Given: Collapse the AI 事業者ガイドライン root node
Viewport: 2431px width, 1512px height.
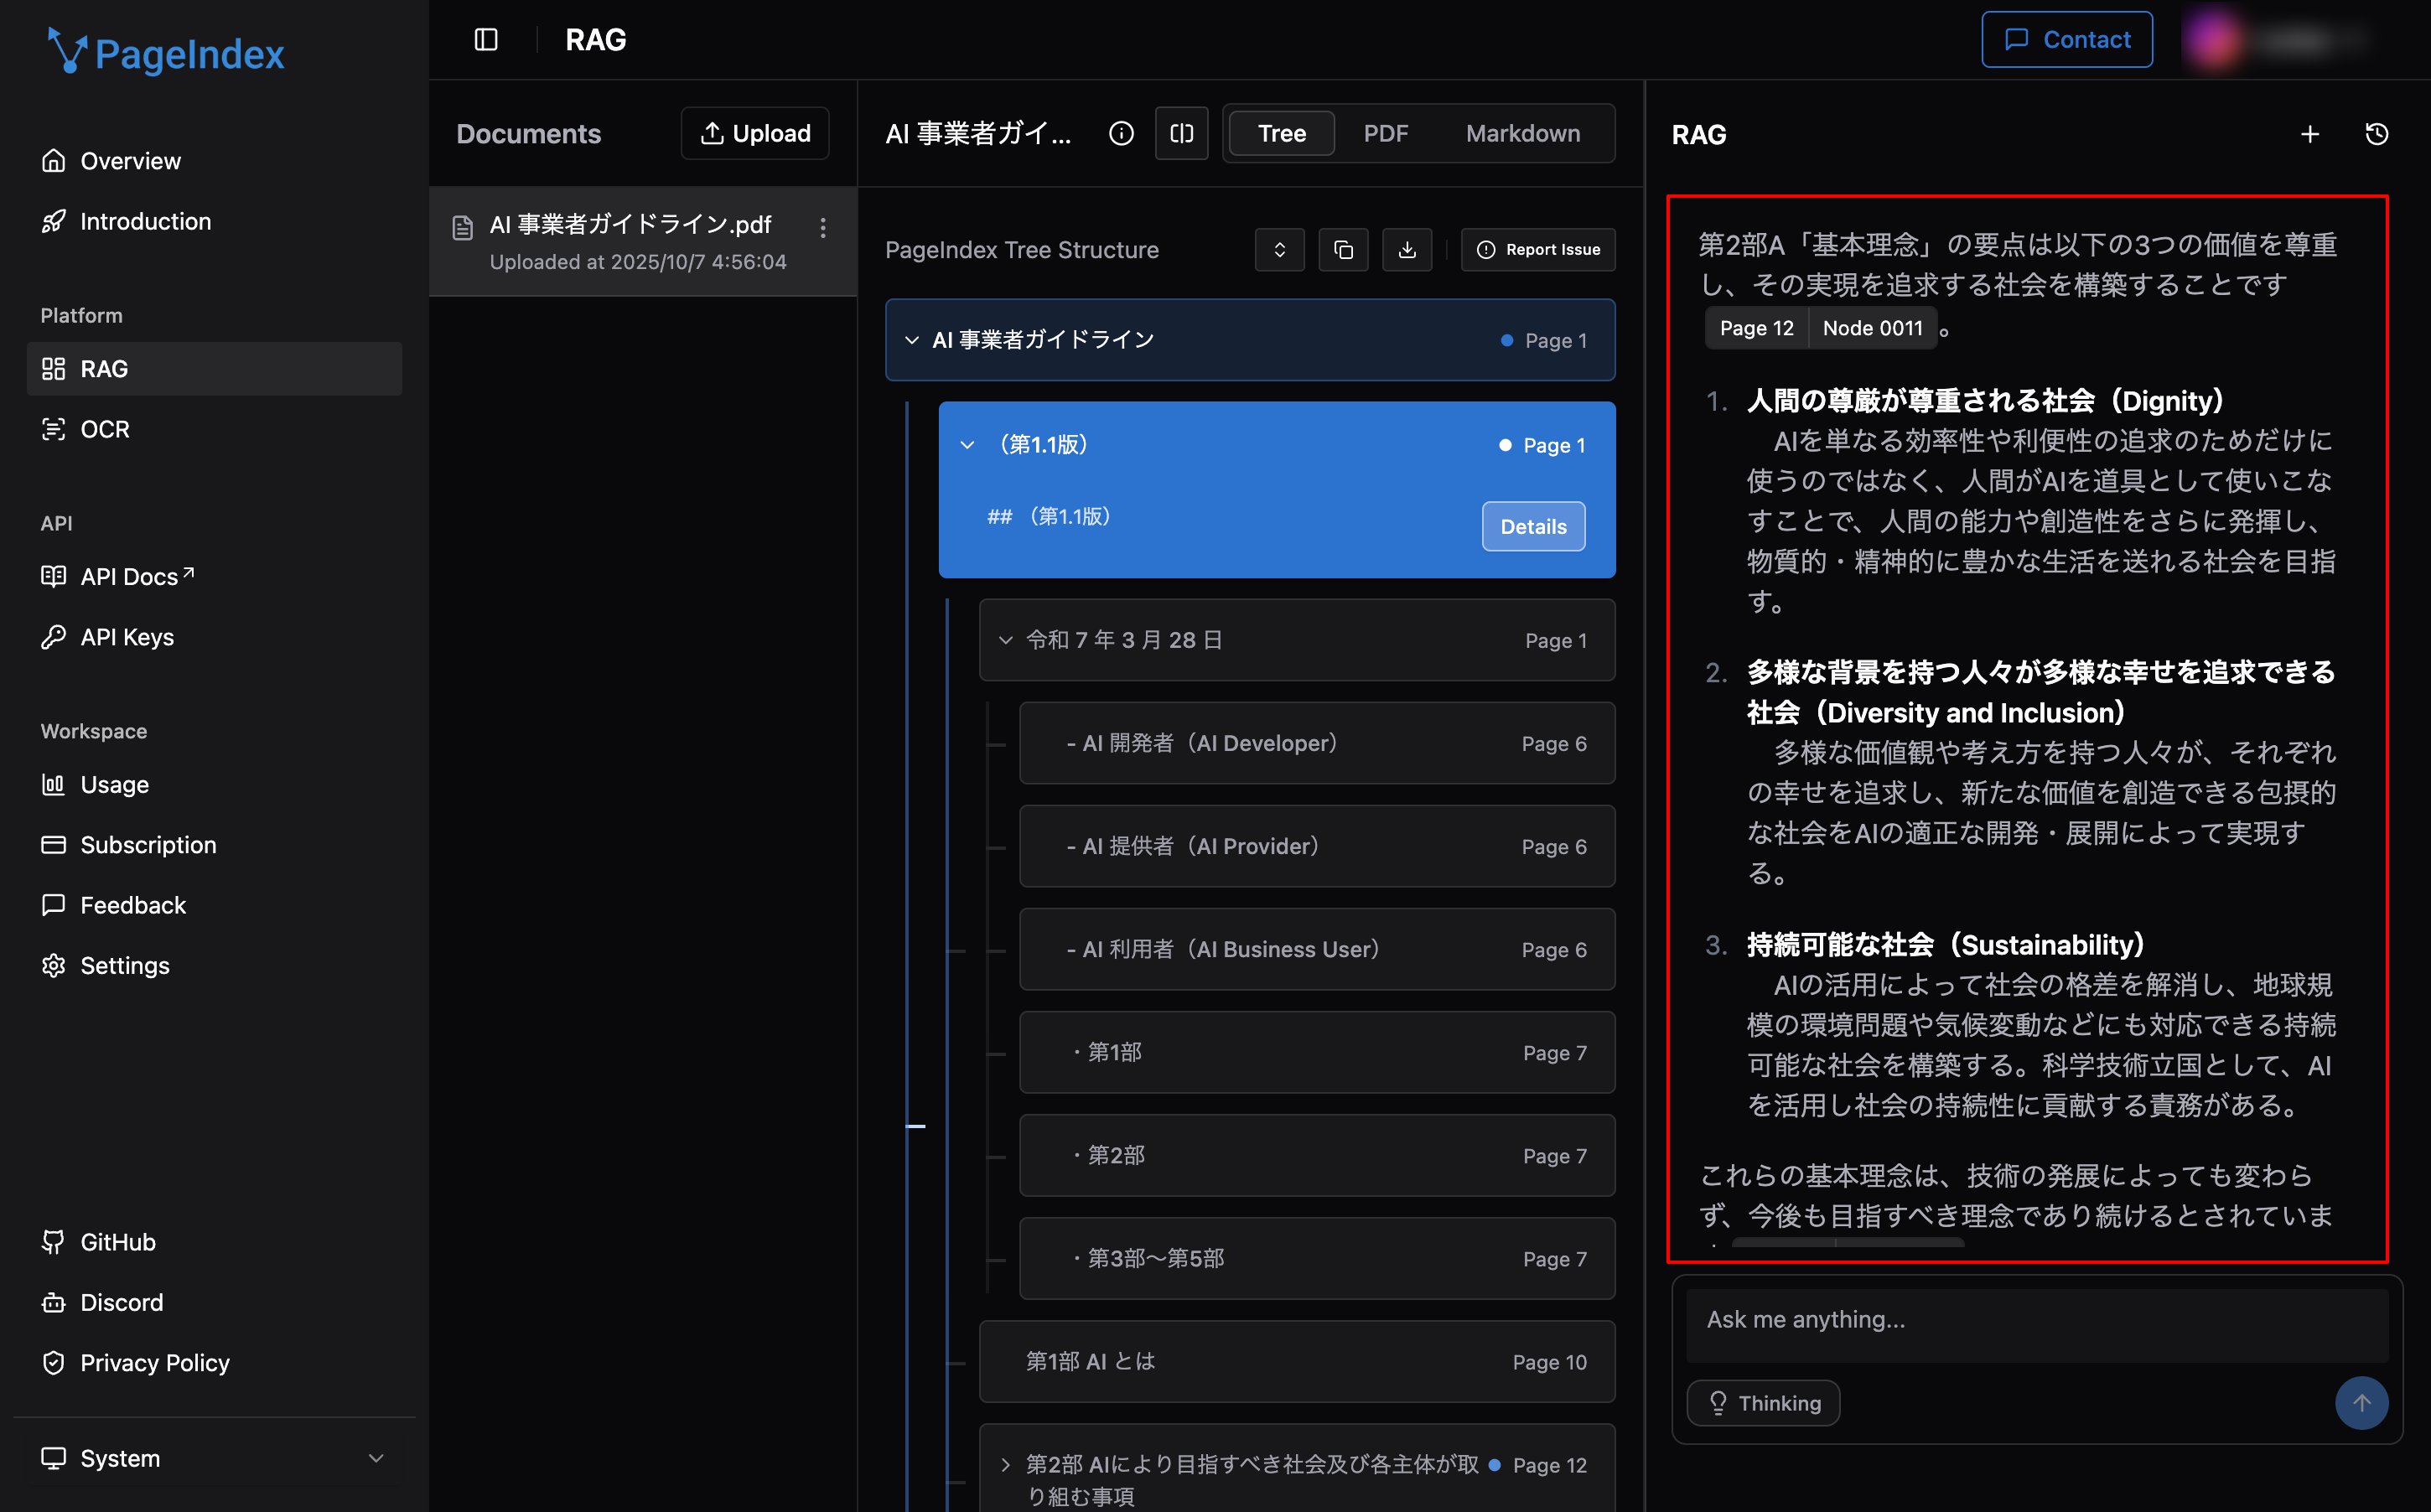Looking at the screenshot, I should (911, 339).
